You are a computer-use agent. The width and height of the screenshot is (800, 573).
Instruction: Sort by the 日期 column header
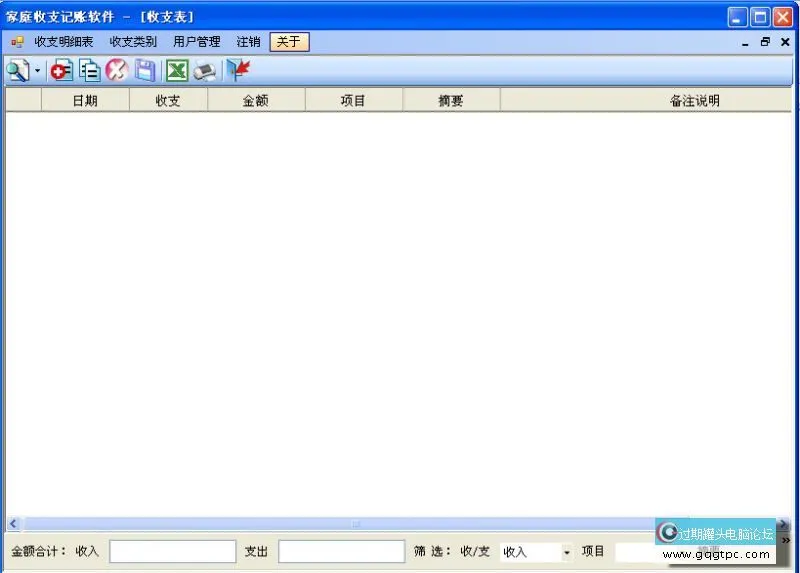point(85,100)
